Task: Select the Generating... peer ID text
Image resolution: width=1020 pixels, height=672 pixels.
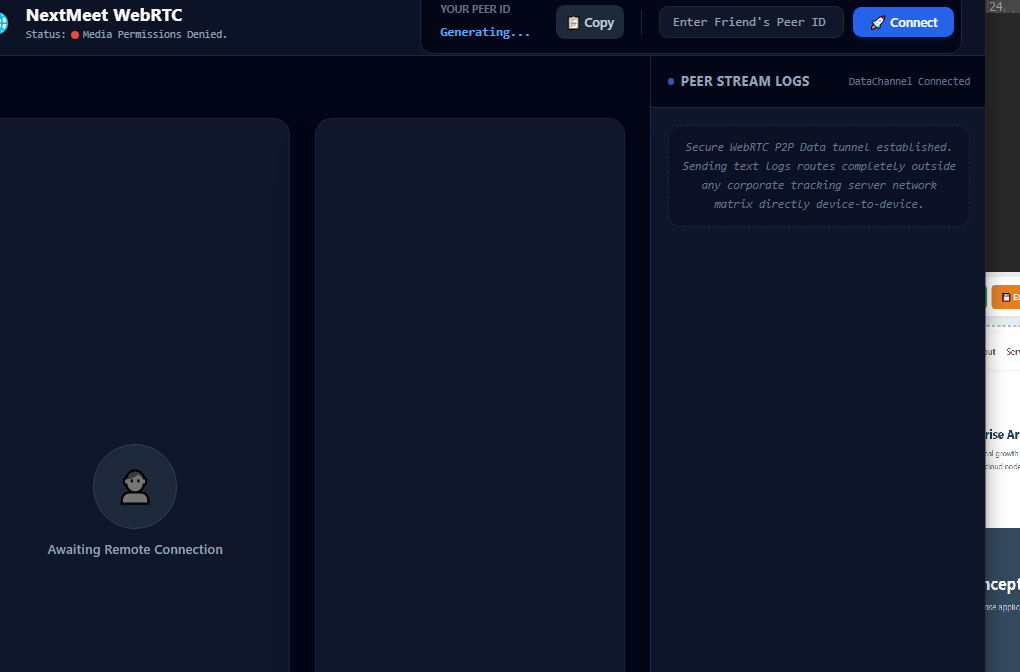Action: [x=485, y=32]
